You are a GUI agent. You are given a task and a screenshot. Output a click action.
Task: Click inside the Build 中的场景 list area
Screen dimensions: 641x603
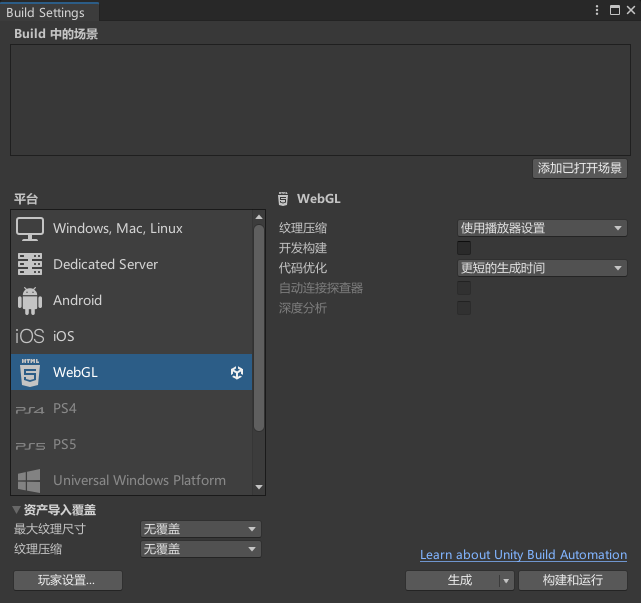320,100
